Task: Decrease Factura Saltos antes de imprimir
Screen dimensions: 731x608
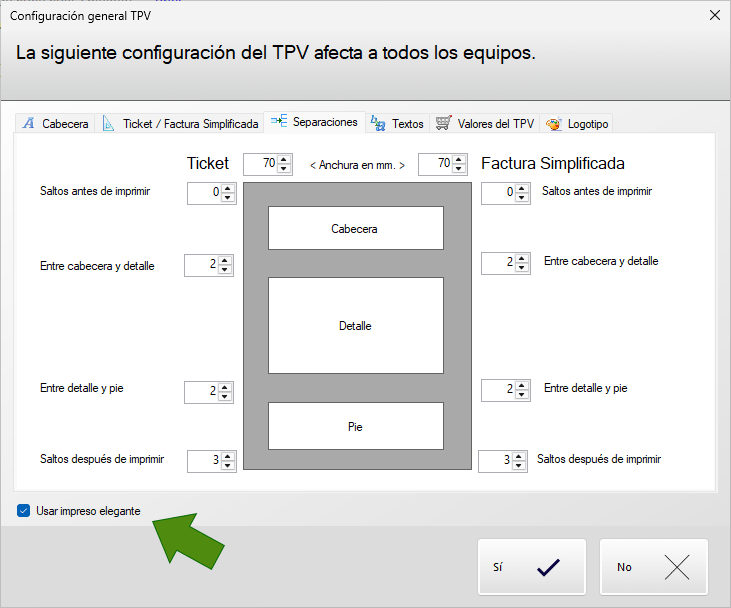Action: 522,198
